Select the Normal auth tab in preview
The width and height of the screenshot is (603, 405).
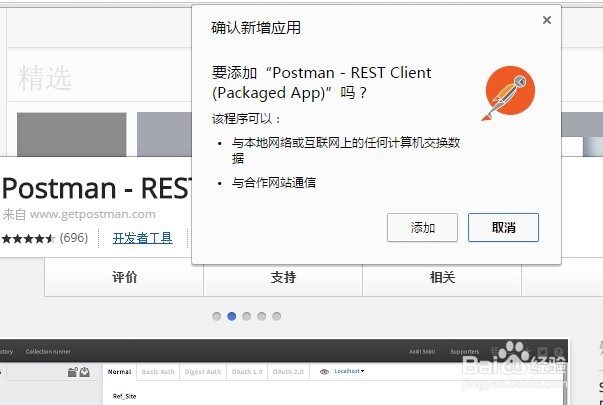pyautogui.click(x=120, y=372)
